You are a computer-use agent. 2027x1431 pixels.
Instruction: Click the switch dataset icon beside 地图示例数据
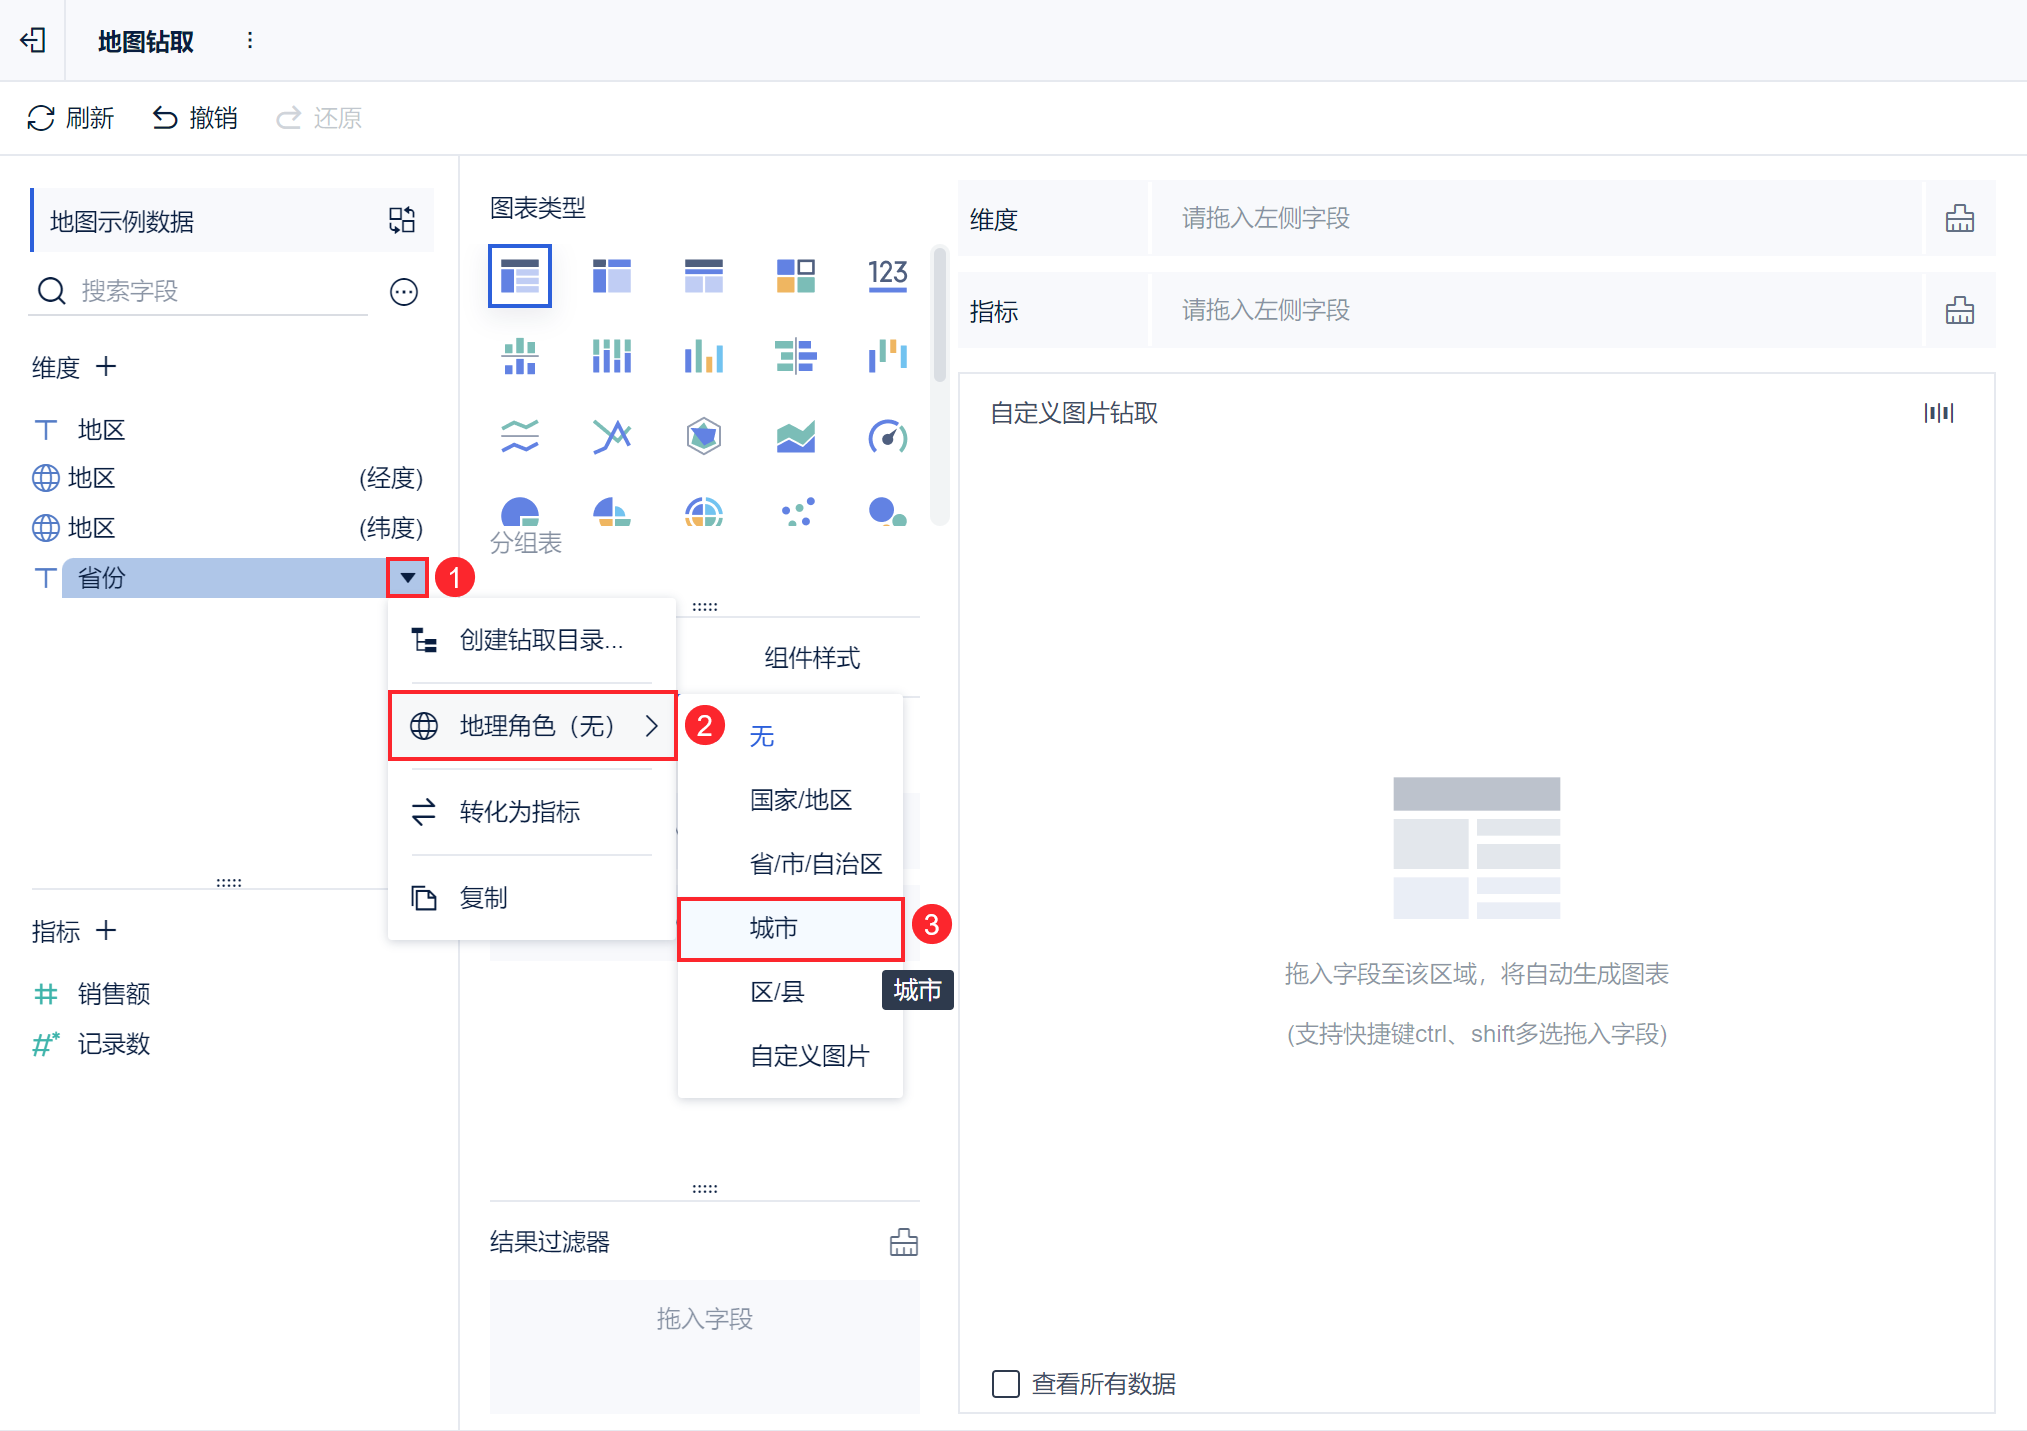pos(402,220)
